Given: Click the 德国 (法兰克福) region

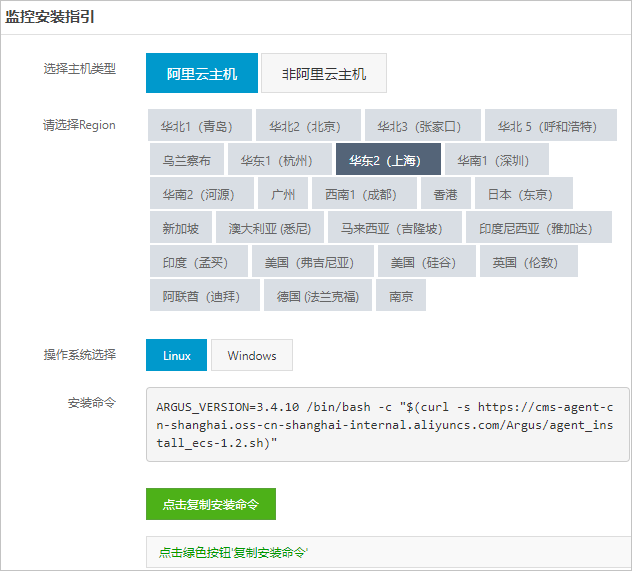Looking at the screenshot, I should [x=318, y=295].
